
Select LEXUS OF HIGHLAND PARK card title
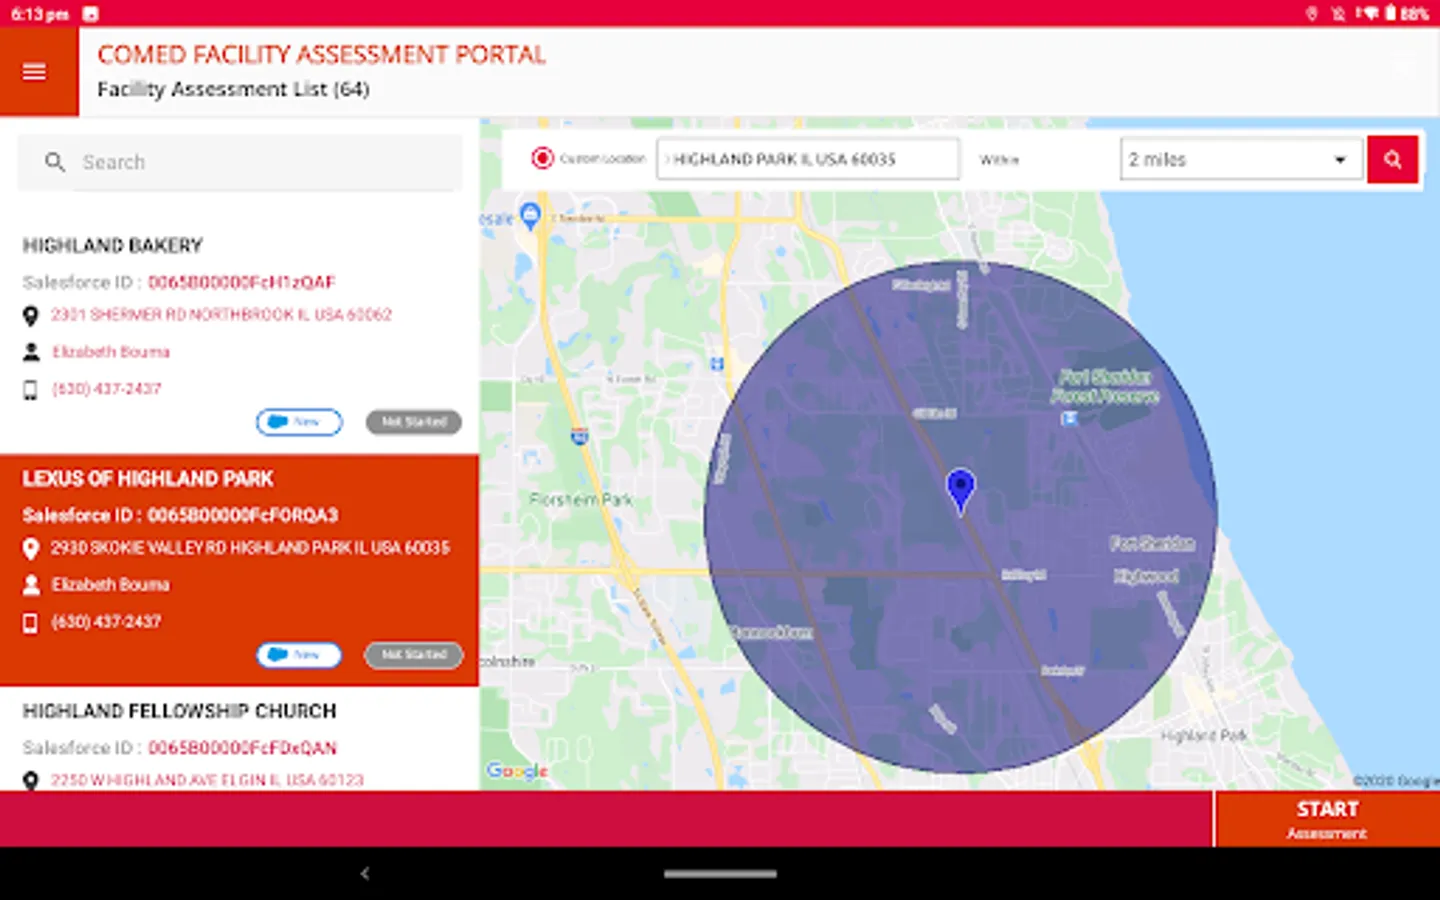coord(148,479)
